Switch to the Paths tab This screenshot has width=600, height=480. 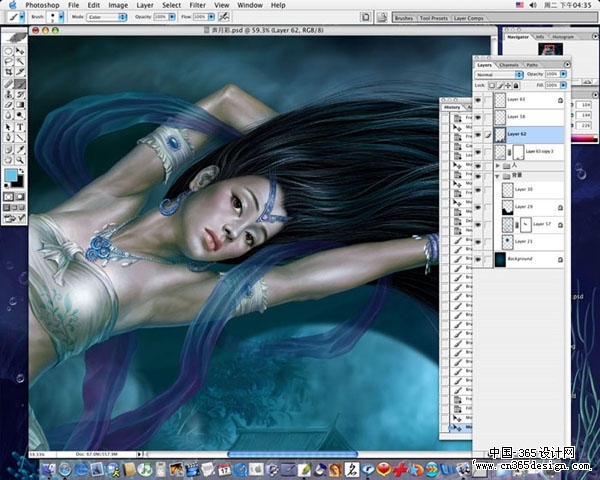[x=532, y=65]
